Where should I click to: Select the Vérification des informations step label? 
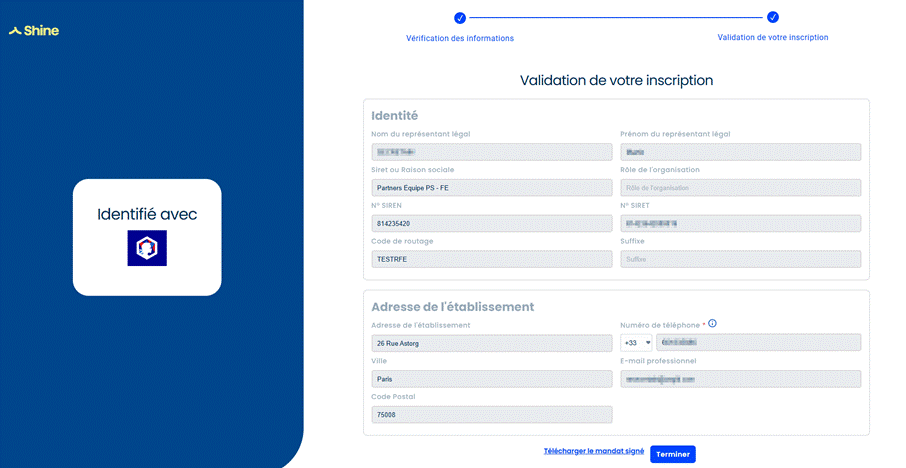(x=460, y=38)
